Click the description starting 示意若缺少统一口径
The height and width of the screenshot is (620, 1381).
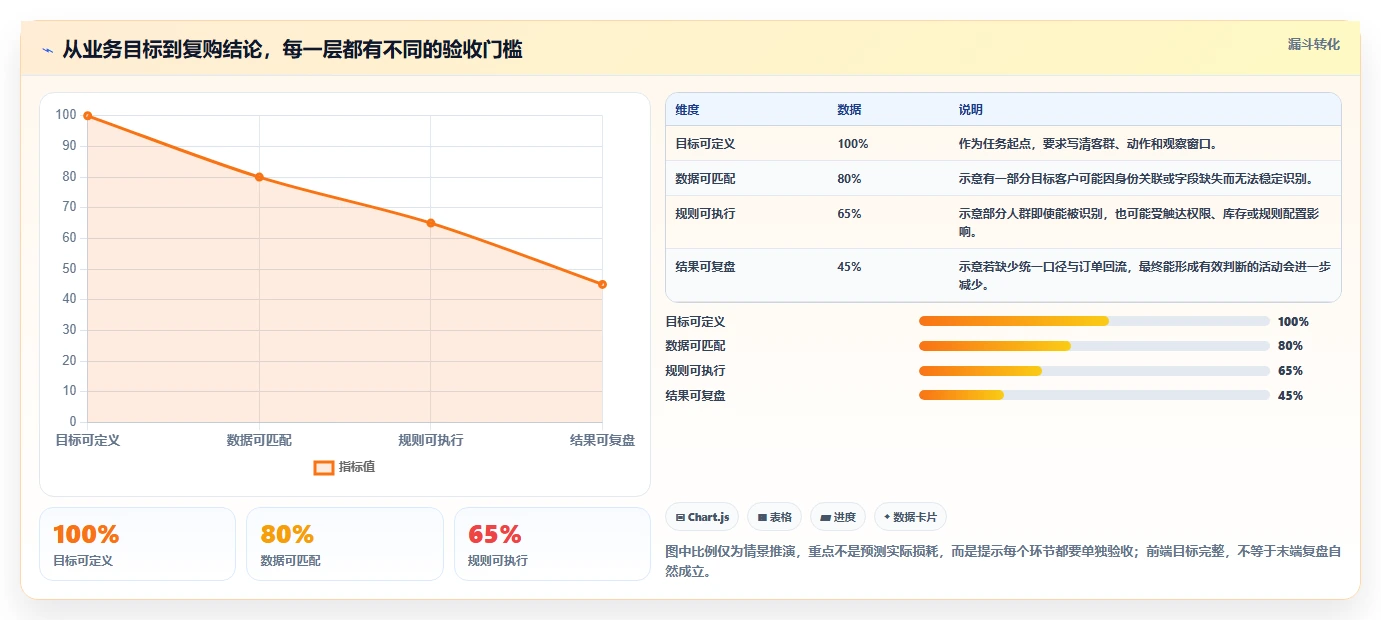point(1144,276)
